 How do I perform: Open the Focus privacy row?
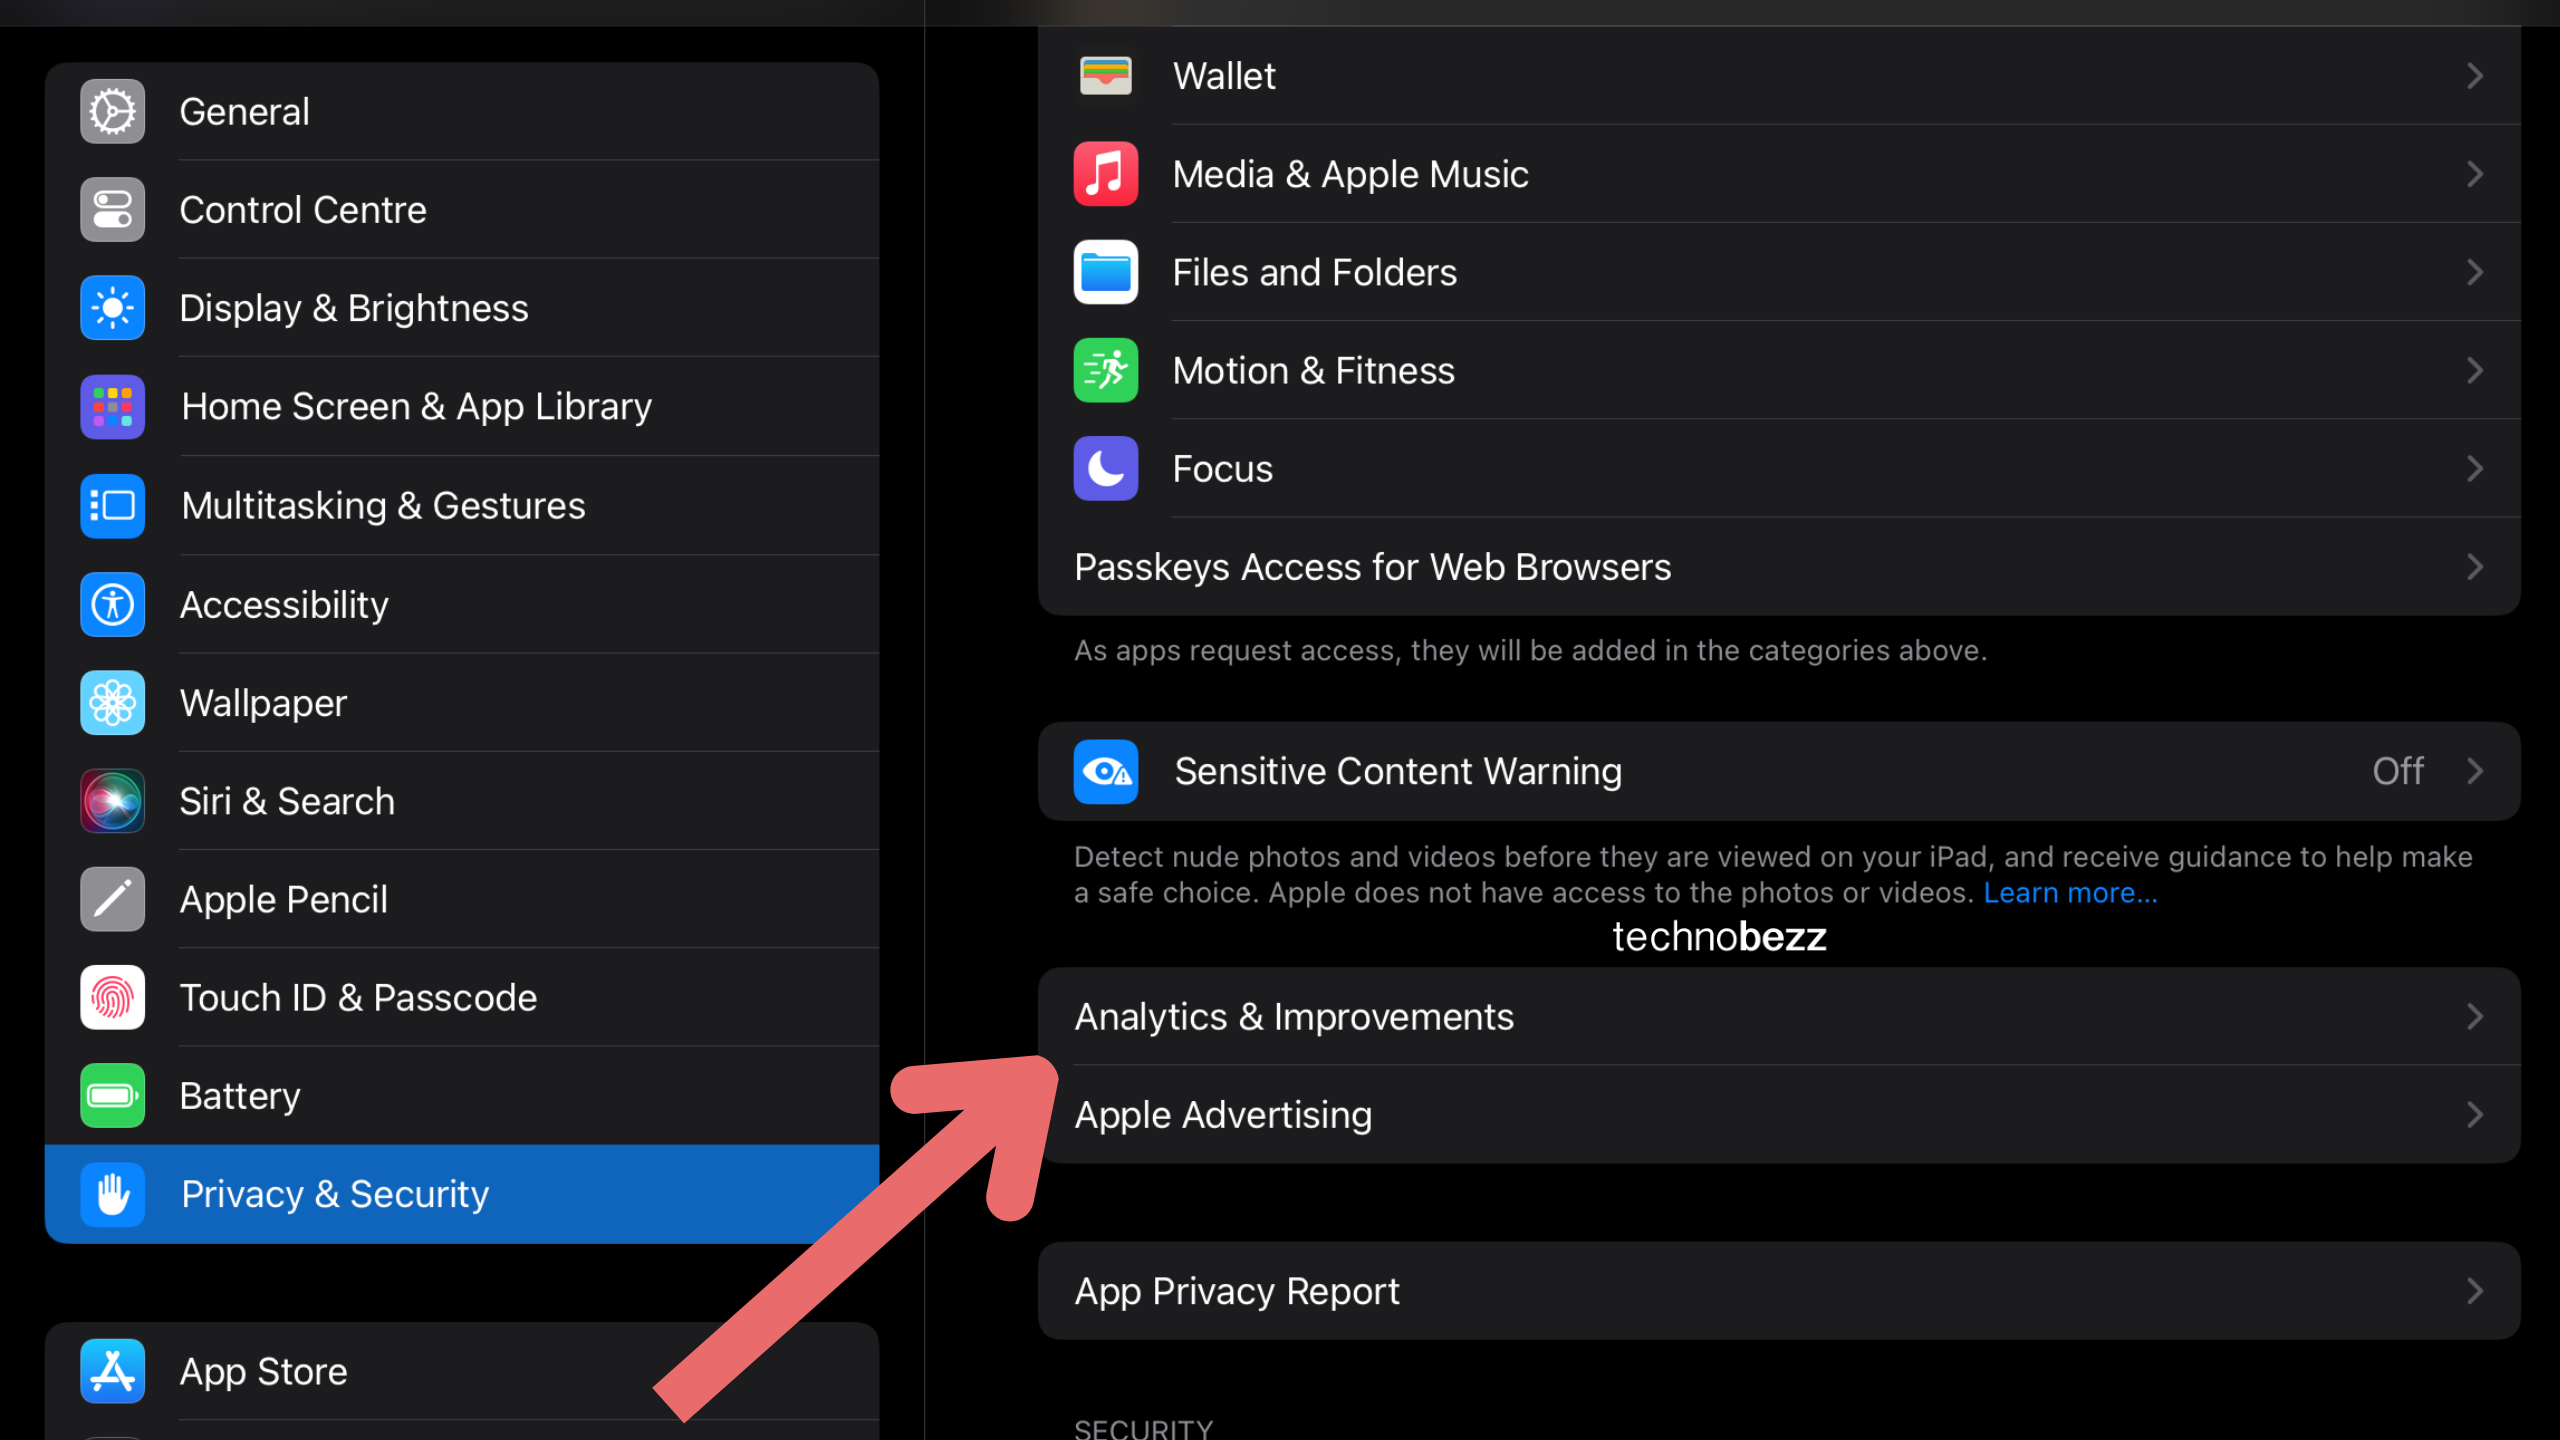click(1779, 468)
